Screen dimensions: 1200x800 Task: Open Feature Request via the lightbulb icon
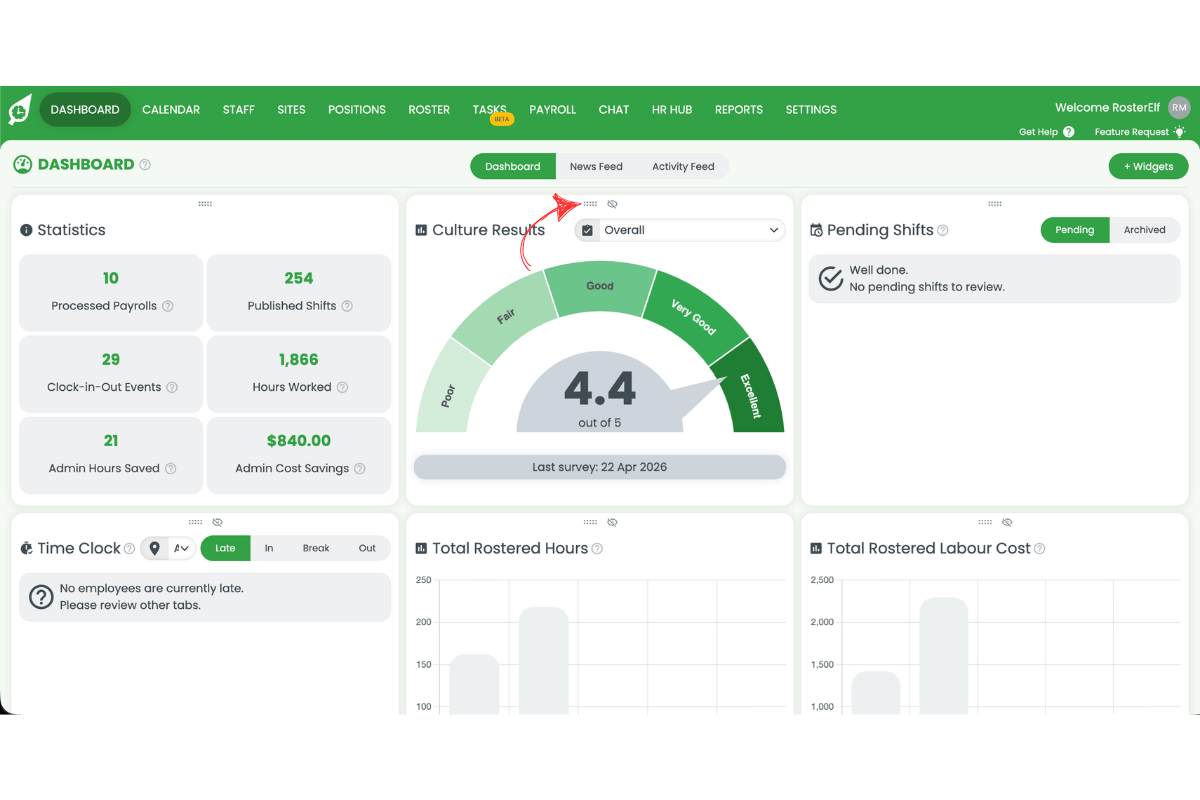(1180, 131)
